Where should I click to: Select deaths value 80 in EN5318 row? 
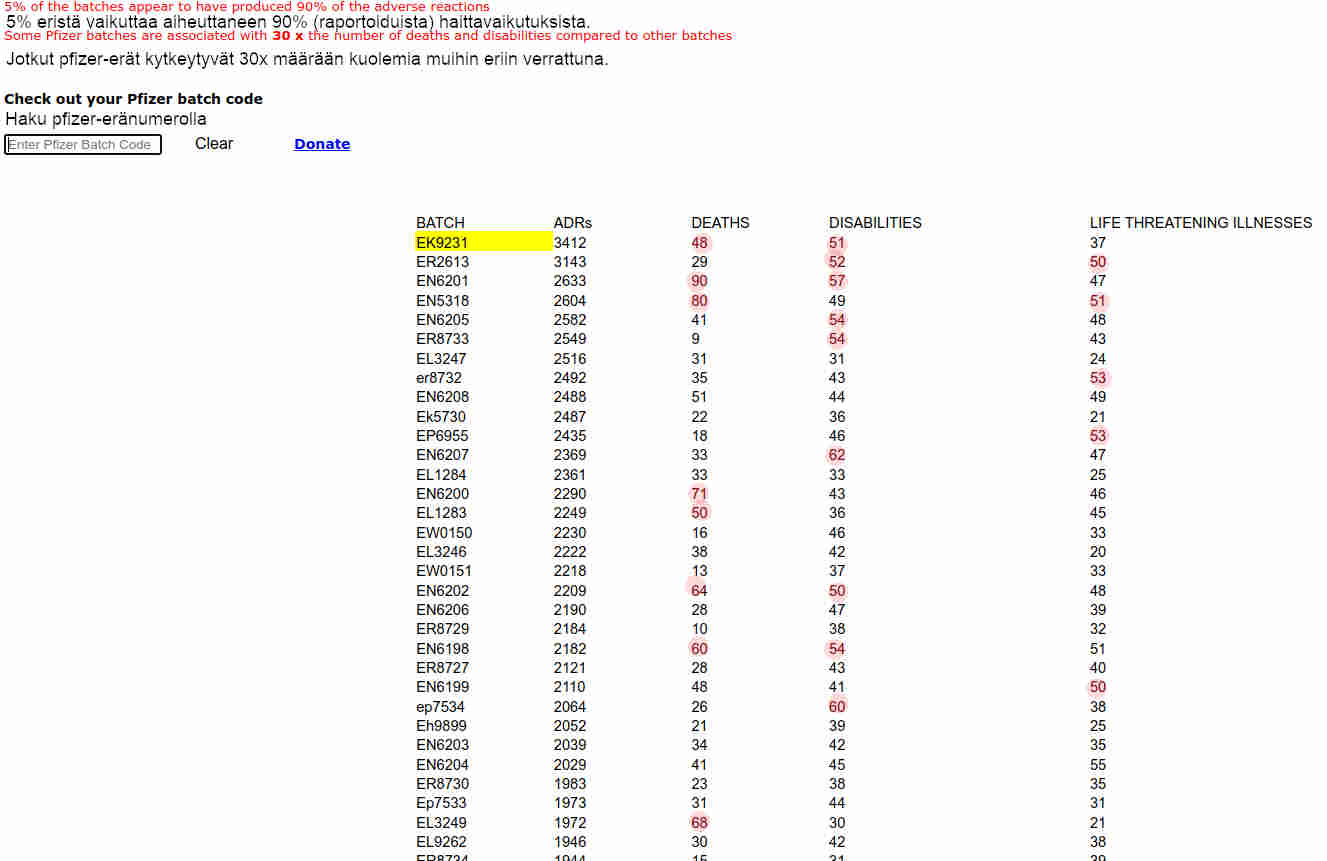pyautogui.click(x=699, y=301)
